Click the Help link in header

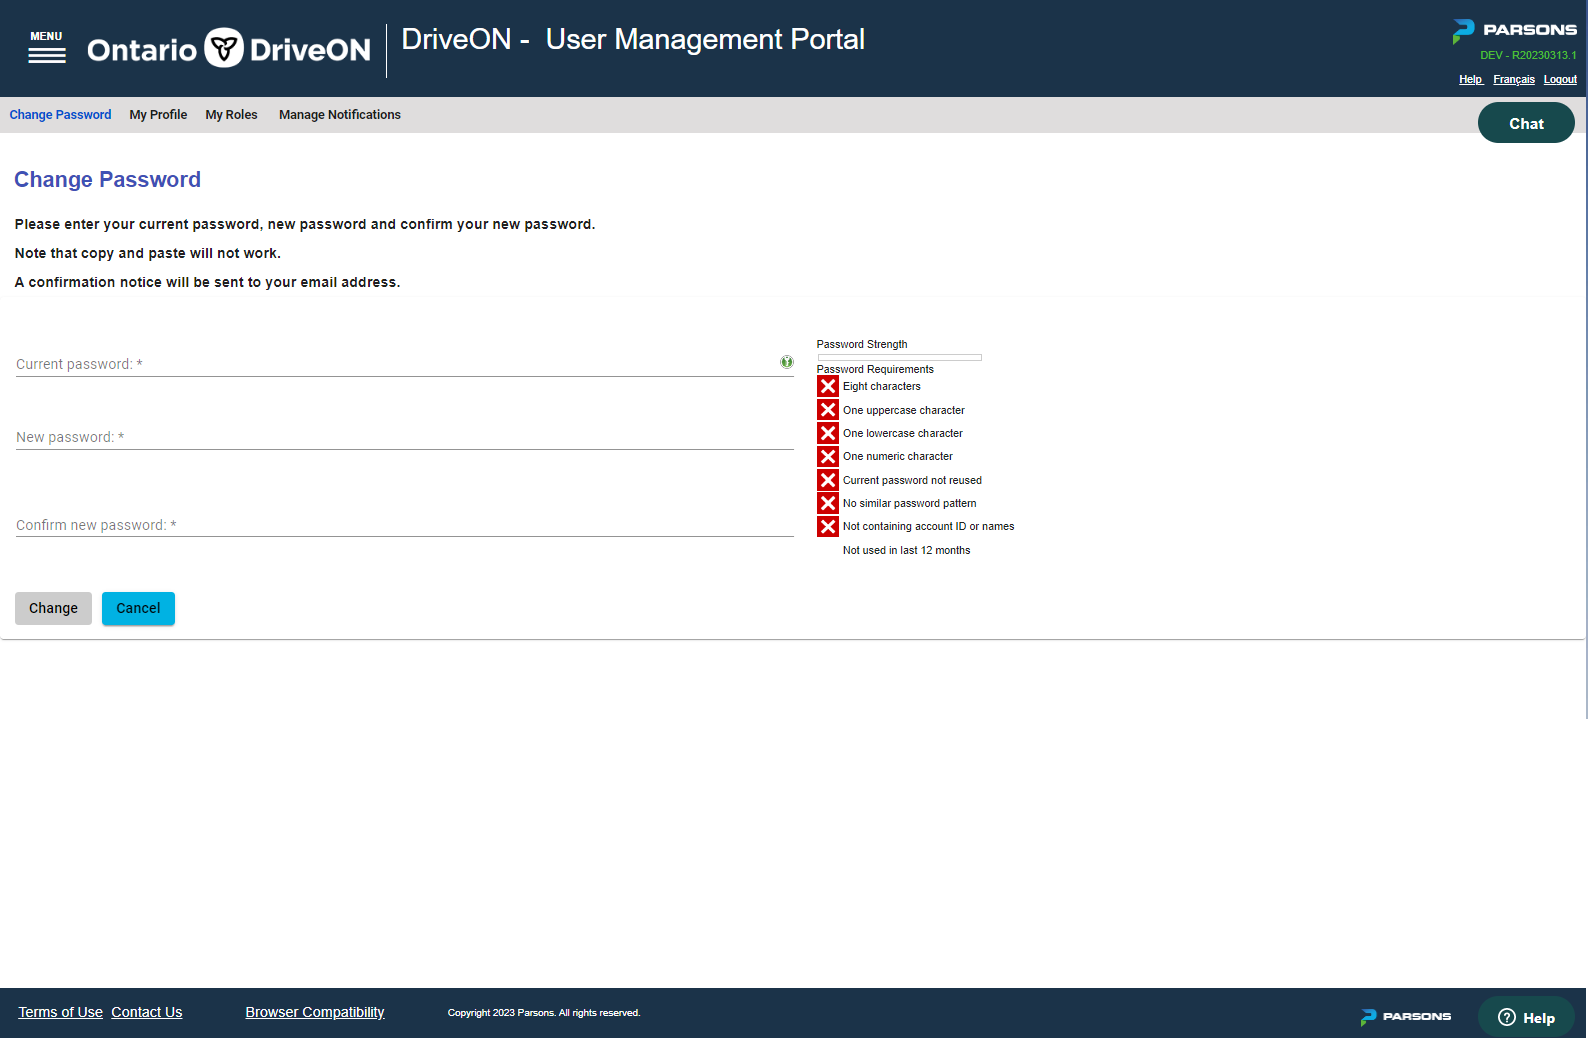pyautogui.click(x=1470, y=80)
